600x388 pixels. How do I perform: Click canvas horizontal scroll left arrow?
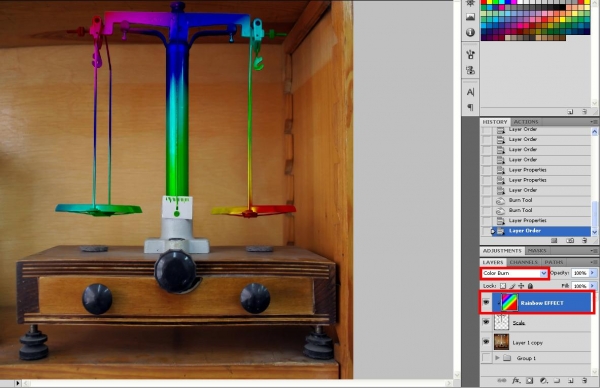coord(26,383)
